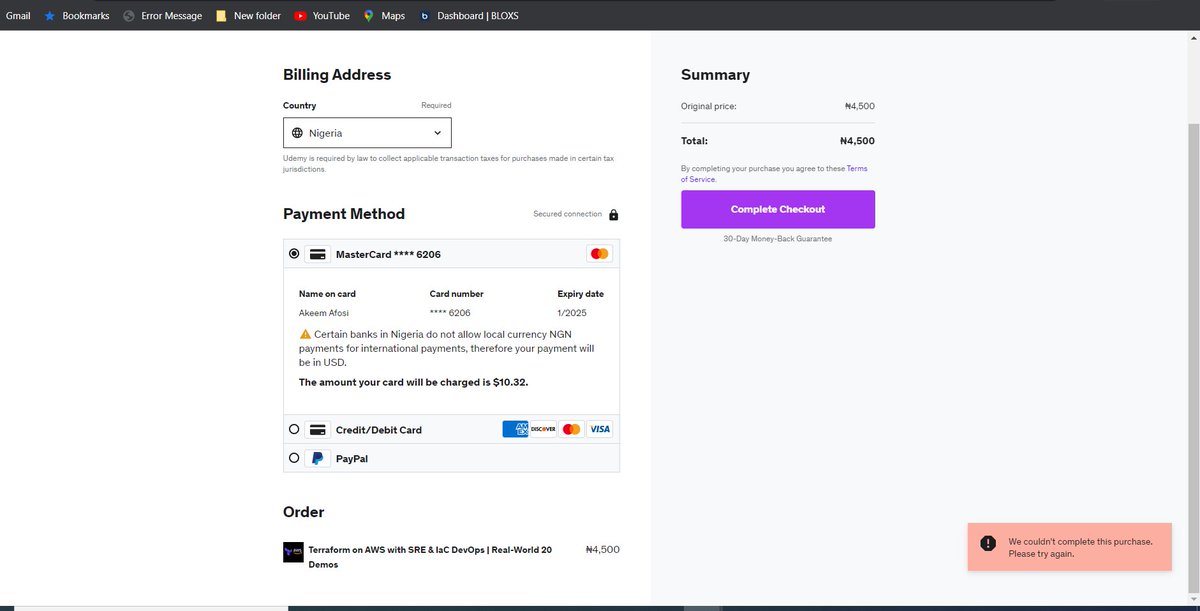Viewport: 1200px width, 611px height.
Task: Open the YouTube bookmark icon
Action: 300,16
